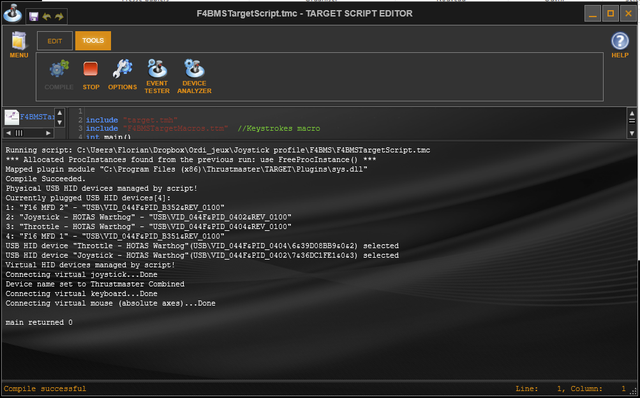Click the include "target.tmh" code line
The width and height of the screenshot is (640, 398).
tap(131, 120)
